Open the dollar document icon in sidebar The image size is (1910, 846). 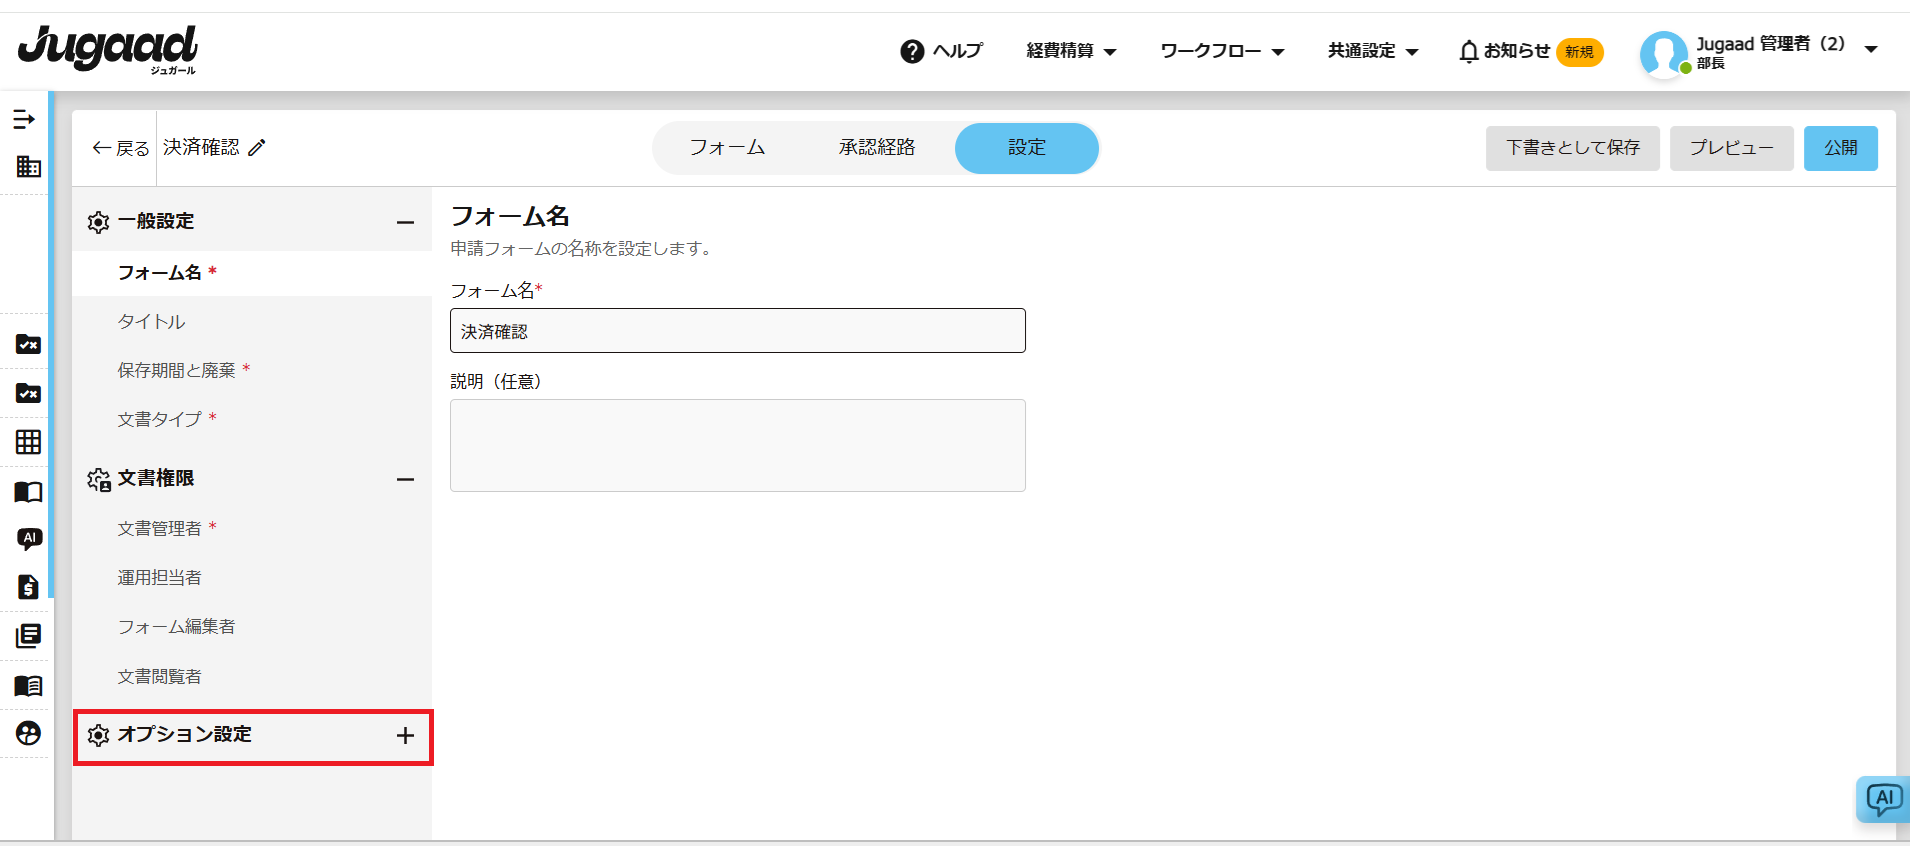(28, 587)
